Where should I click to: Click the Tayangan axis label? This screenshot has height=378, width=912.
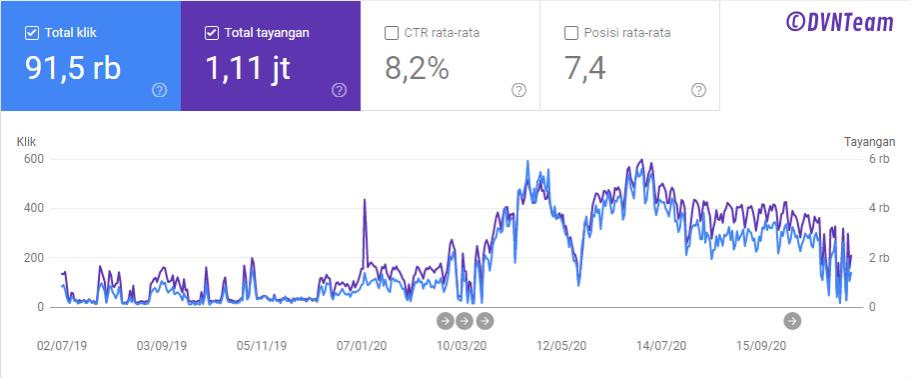pos(870,141)
